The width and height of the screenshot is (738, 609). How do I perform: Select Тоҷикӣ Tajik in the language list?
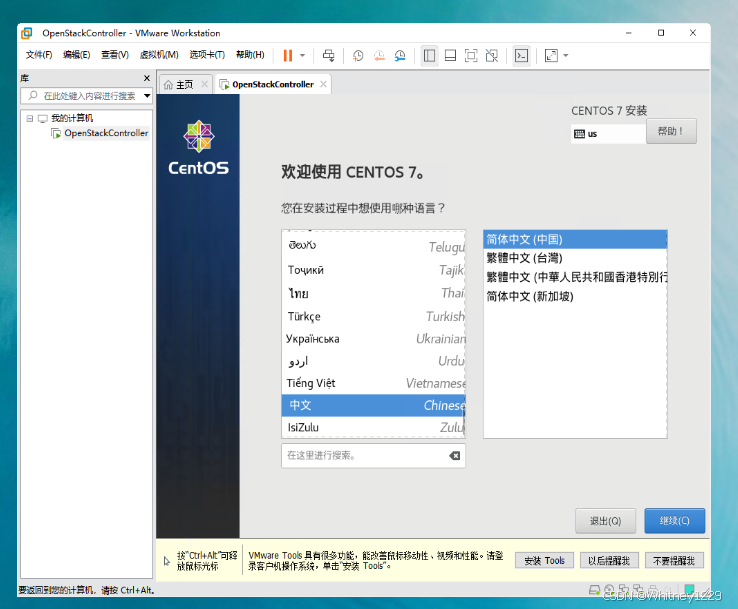pos(374,270)
